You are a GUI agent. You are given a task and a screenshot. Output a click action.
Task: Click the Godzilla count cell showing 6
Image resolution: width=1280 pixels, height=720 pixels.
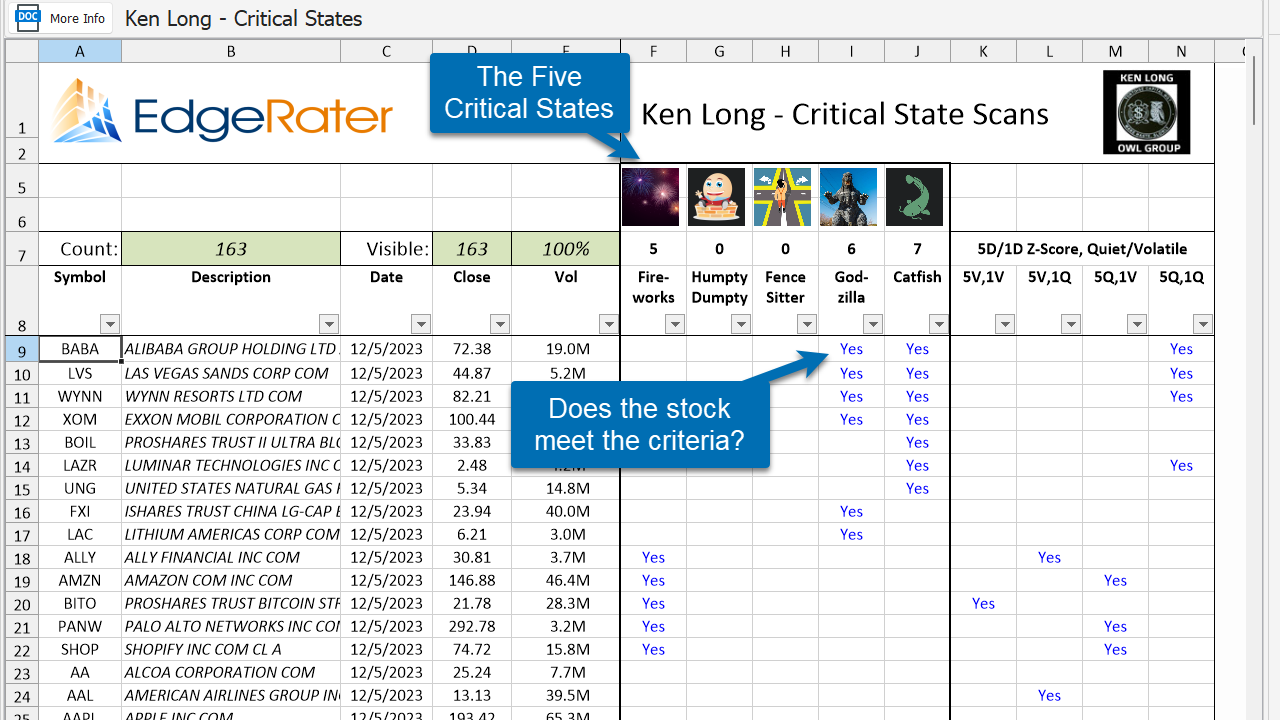pyautogui.click(x=851, y=249)
